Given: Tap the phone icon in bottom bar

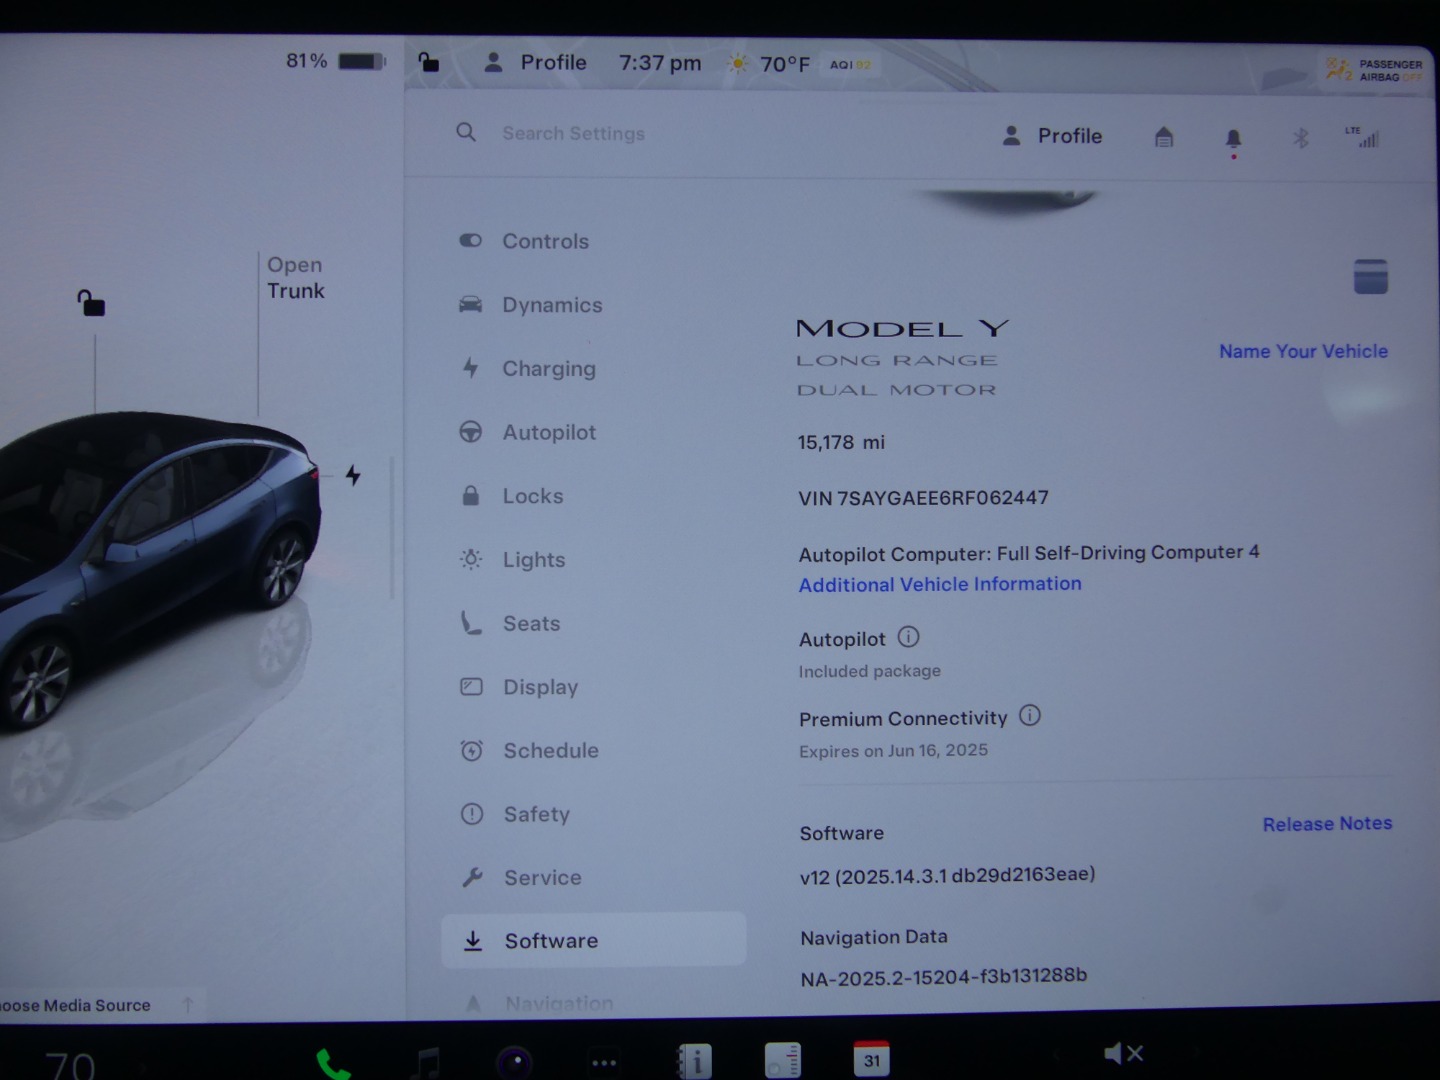Looking at the screenshot, I should 333,1064.
